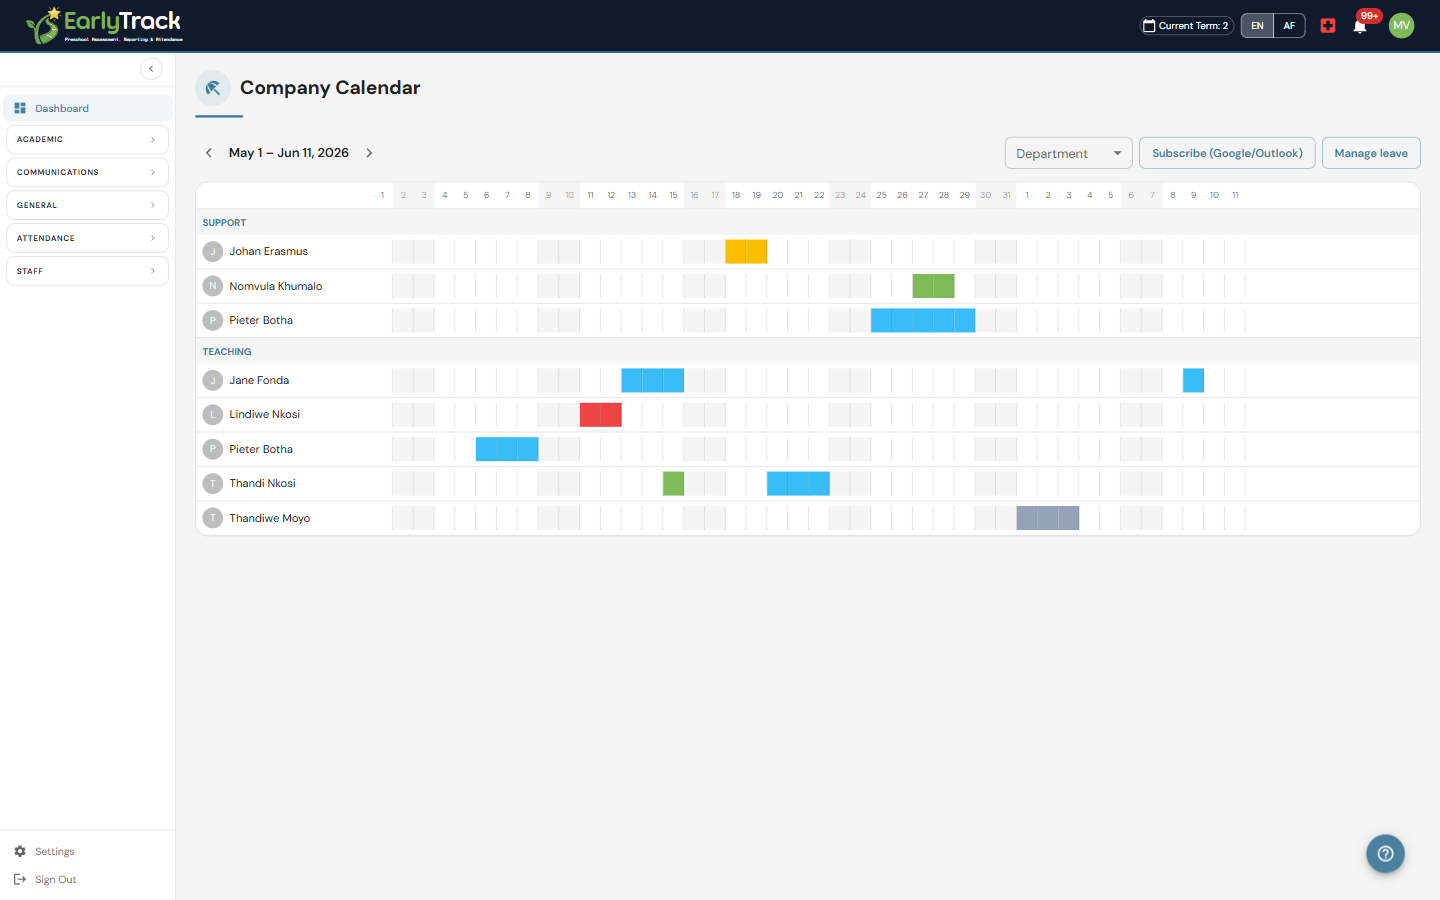This screenshot has width=1440, height=900.
Task: Select Dashboard in the sidebar
Action: tap(87, 108)
